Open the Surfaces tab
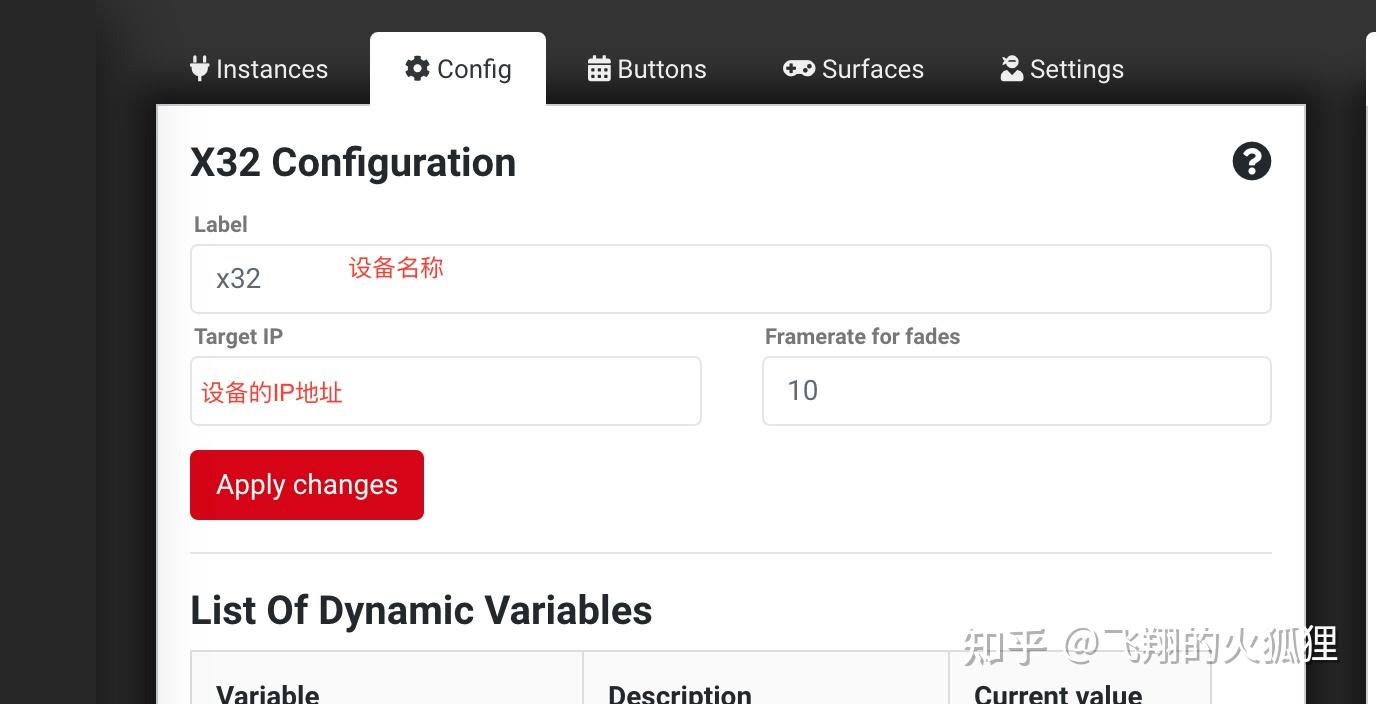 (x=852, y=68)
